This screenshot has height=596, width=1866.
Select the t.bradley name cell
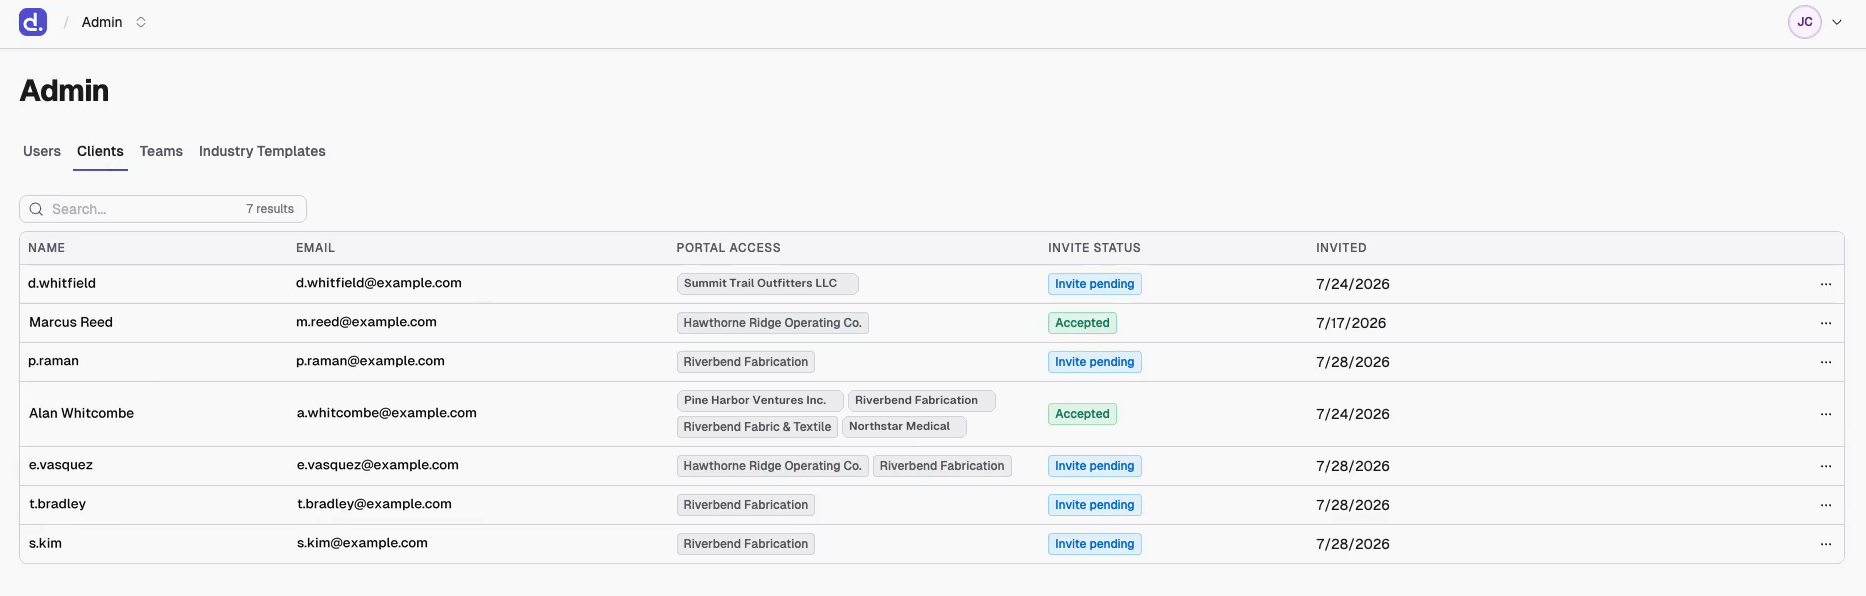pyautogui.click(x=57, y=504)
